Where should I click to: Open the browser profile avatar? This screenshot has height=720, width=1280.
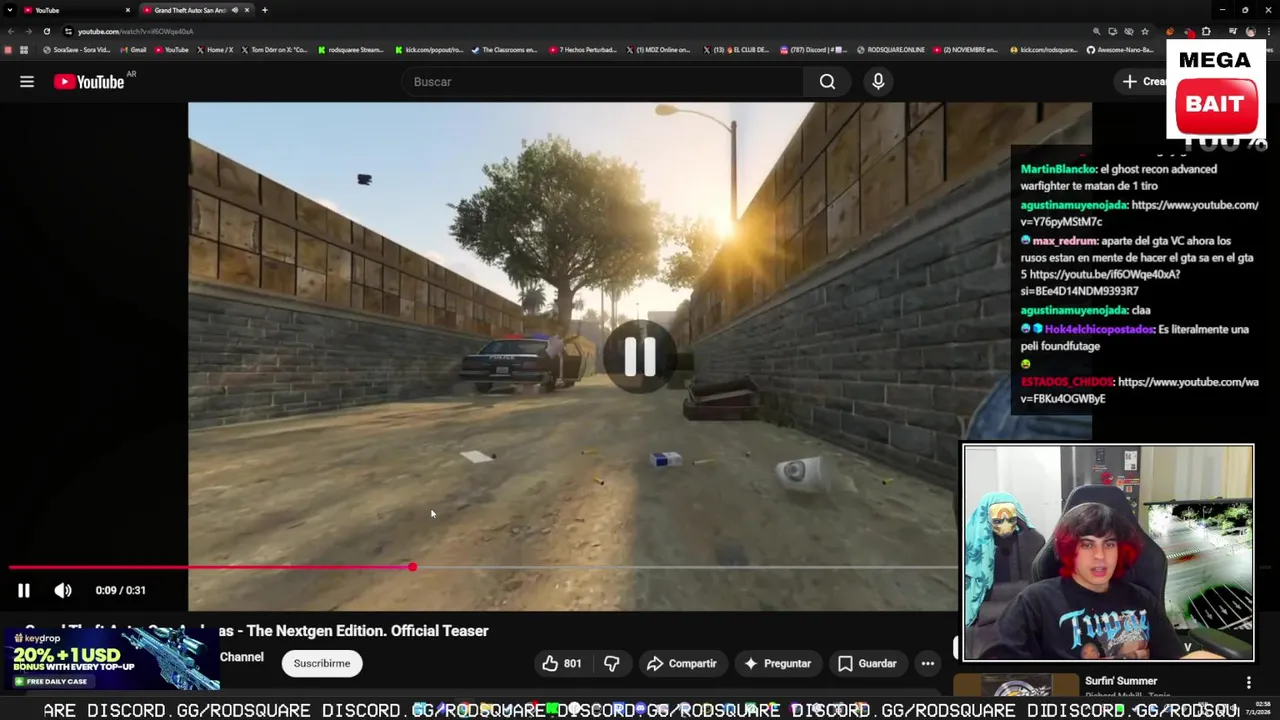click(x=1250, y=31)
